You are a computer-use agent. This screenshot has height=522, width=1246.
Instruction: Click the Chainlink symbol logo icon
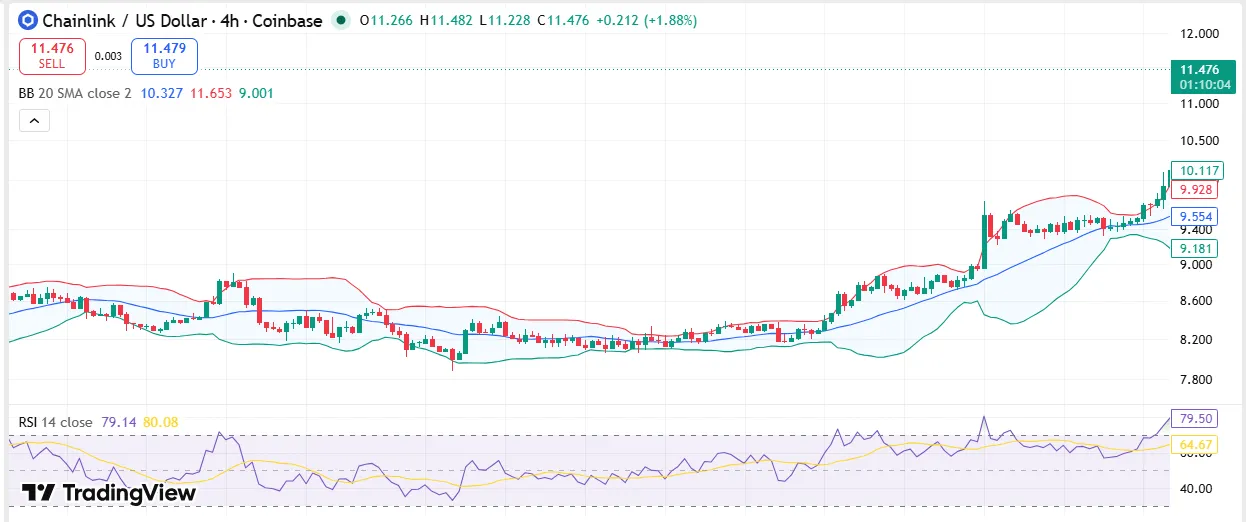point(27,20)
